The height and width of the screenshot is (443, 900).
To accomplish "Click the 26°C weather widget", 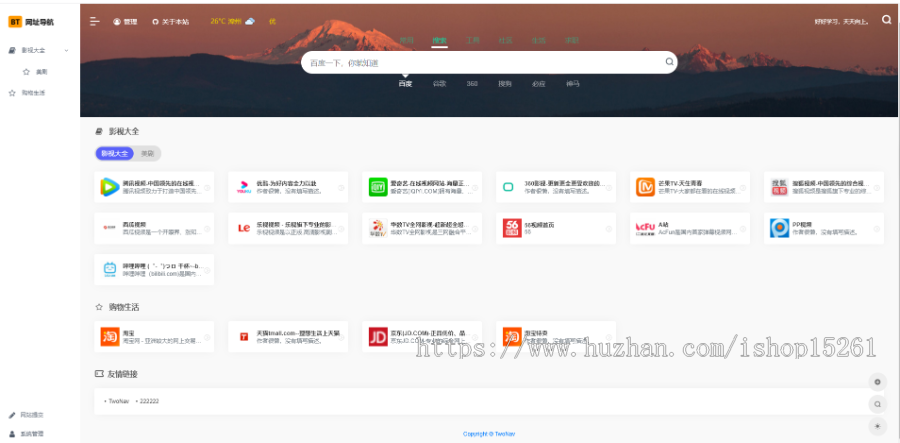I will pos(232,21).
